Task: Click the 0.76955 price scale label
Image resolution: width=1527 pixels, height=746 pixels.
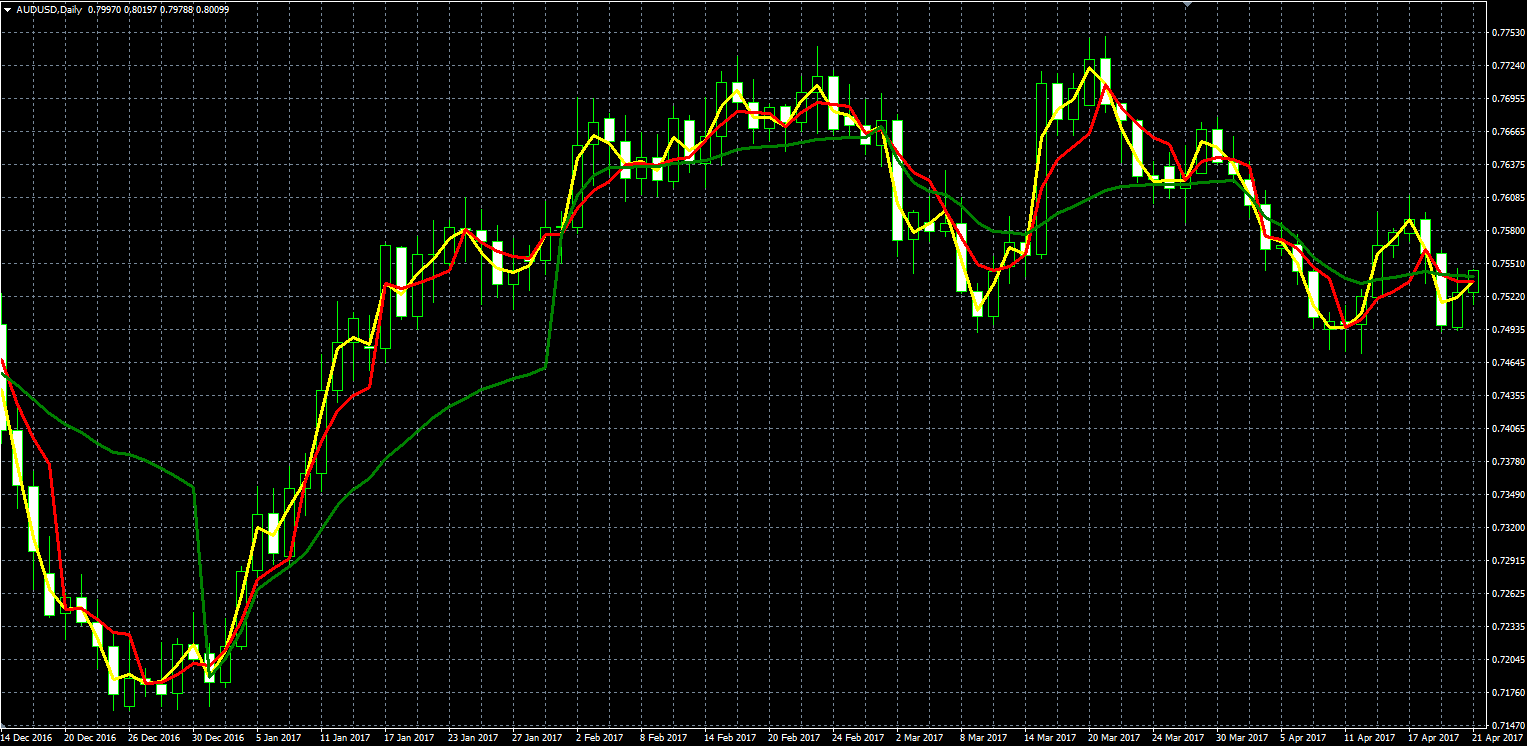Action: [1506, 99]
